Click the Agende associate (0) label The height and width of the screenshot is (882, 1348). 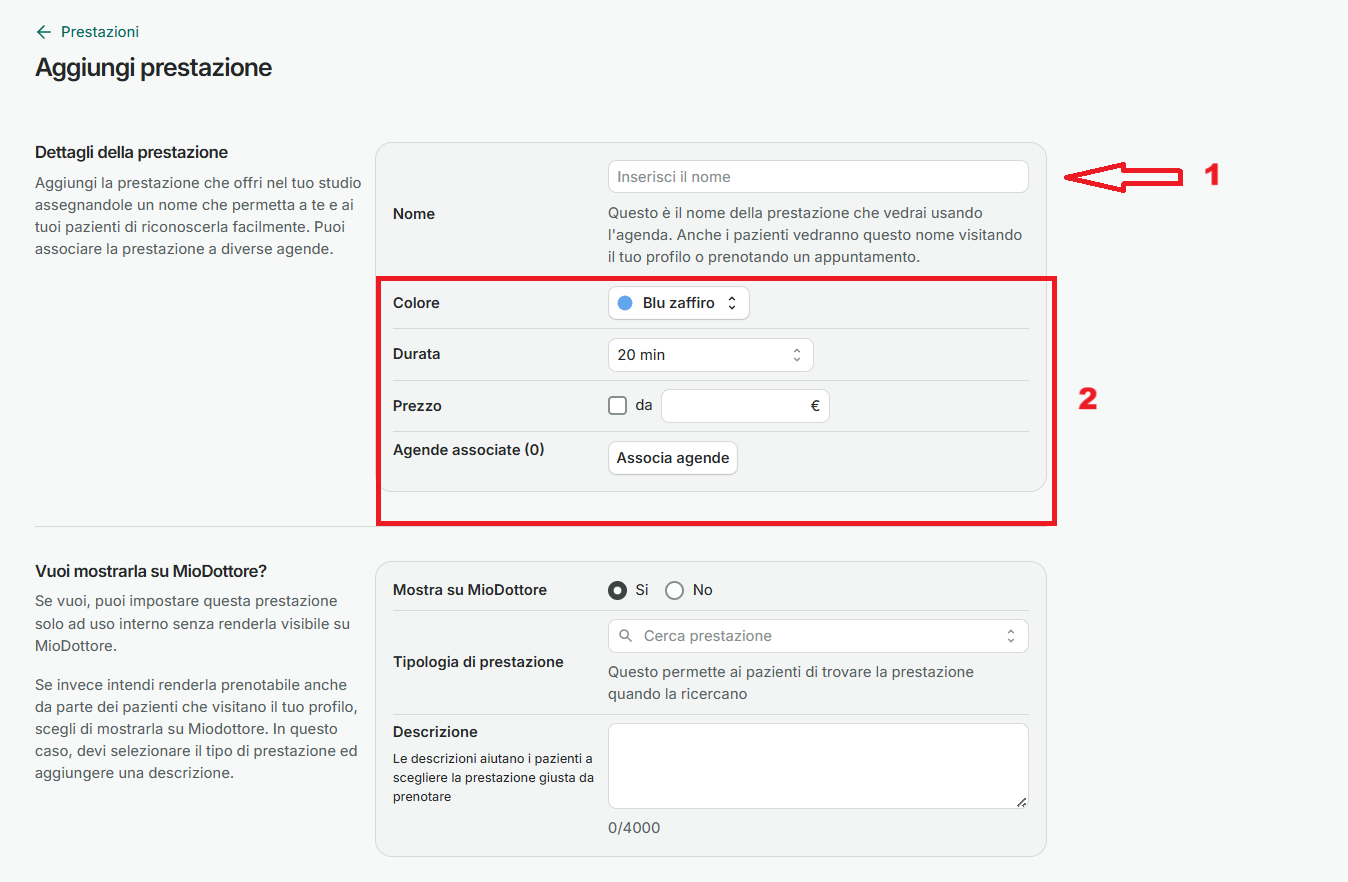[x=469, y=450]
